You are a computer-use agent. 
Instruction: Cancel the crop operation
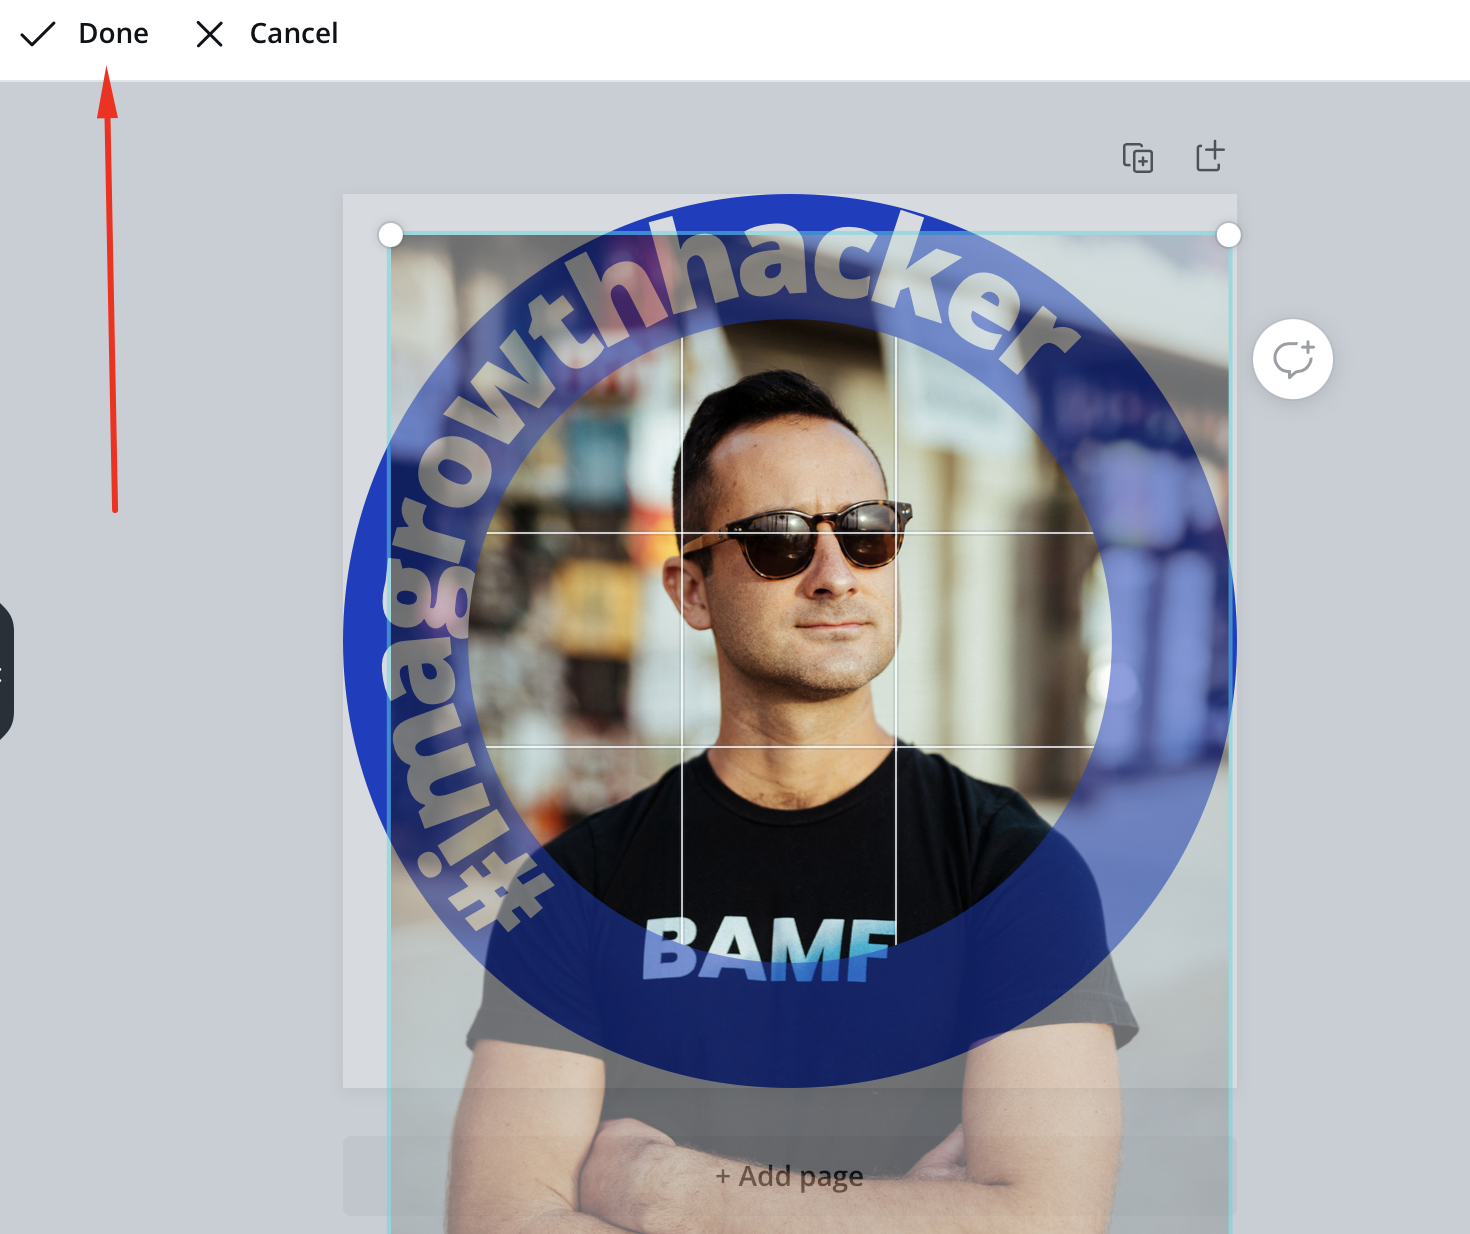(267, 34)
